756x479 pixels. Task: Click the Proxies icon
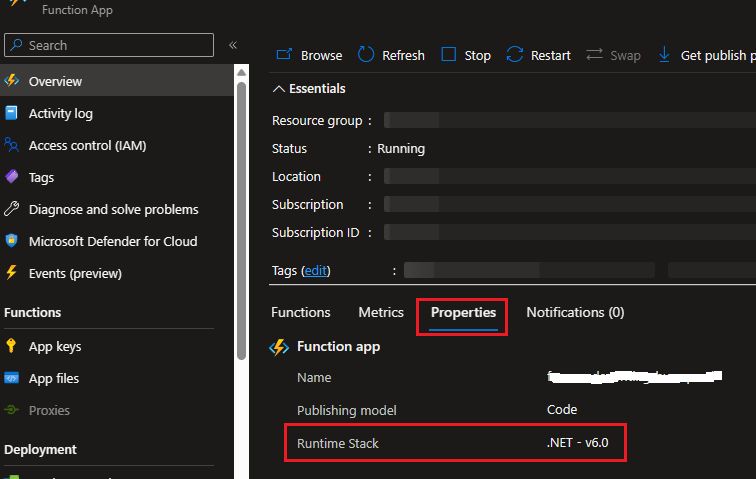pos(11,410)
